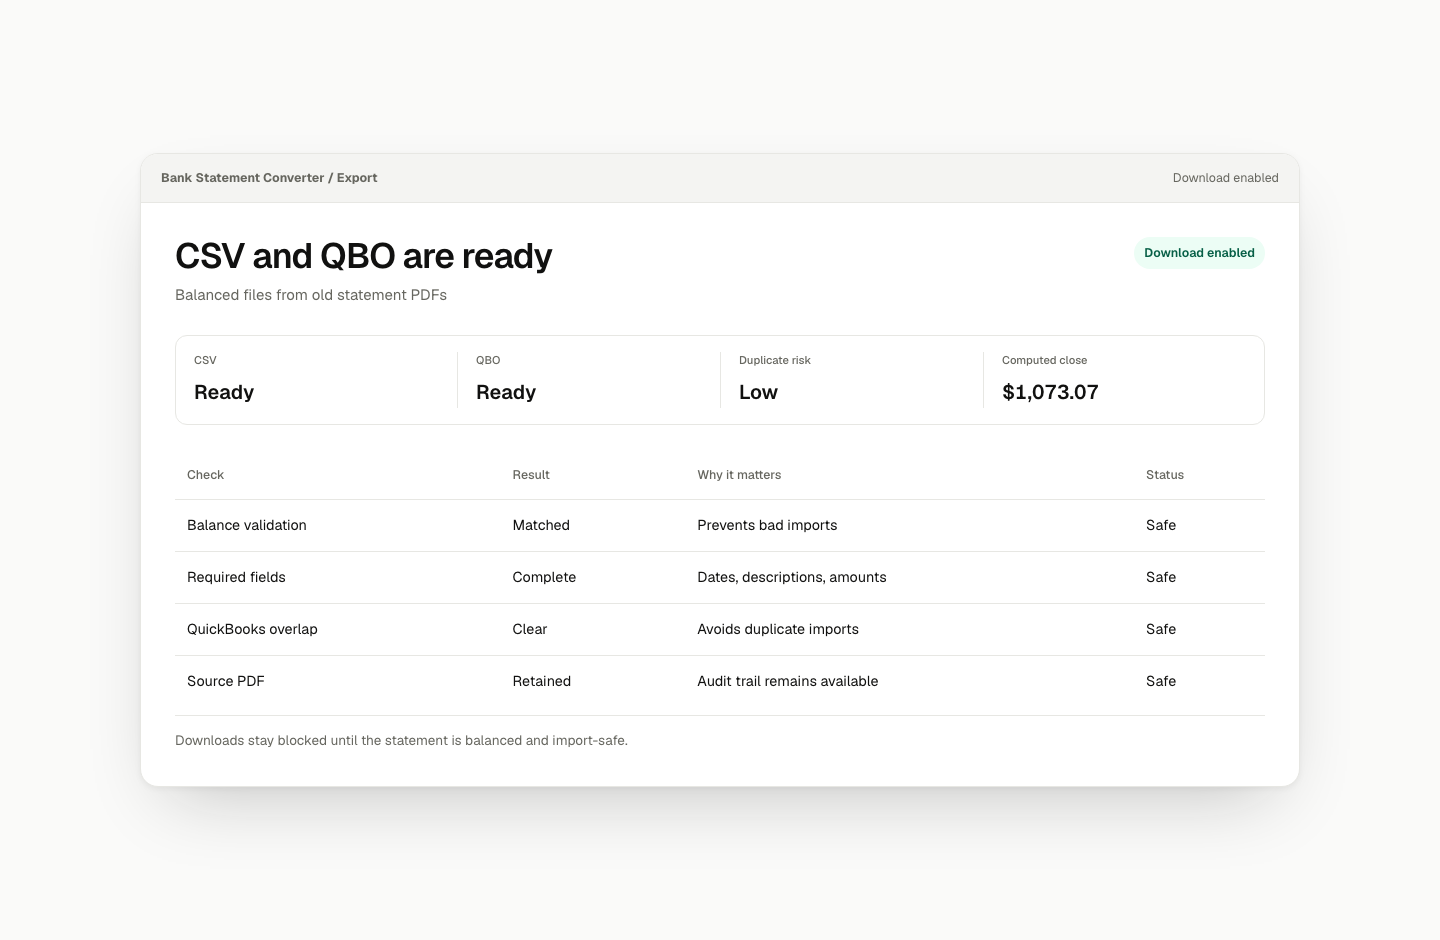Click the subtitle "Balanced files from old statement PDFs"
1440x940 pixels.
pos(311,295)
